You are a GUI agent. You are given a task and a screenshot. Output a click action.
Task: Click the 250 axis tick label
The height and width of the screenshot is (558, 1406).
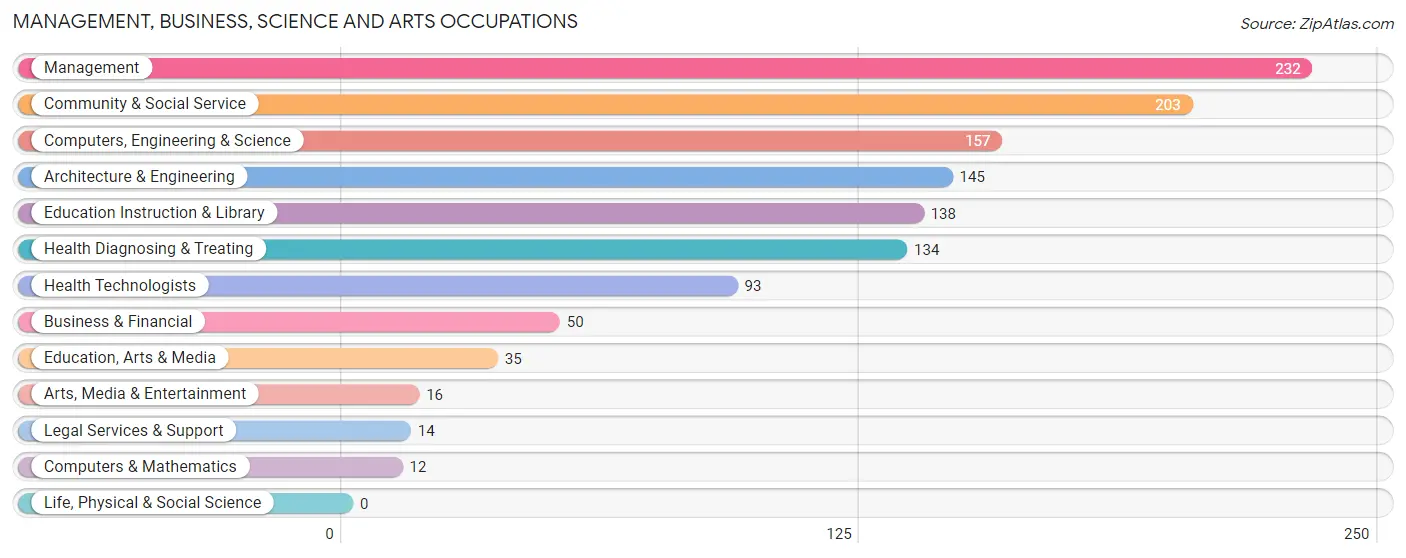(x=1356, y=534)
